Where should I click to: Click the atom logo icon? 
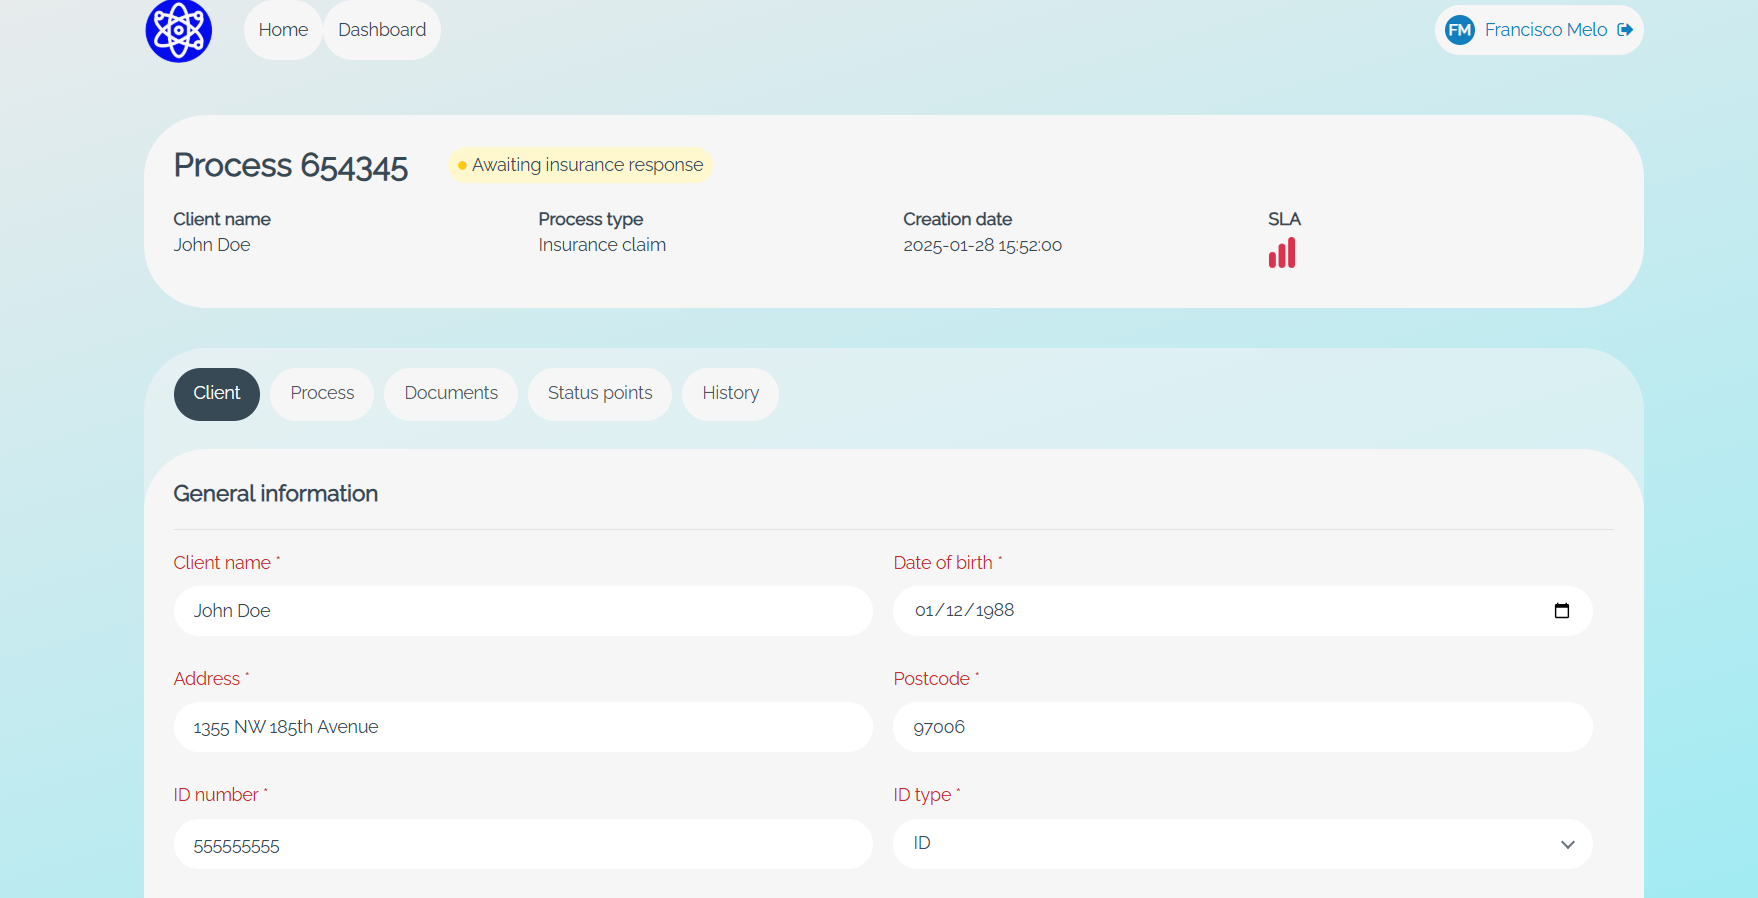(178, 30)
